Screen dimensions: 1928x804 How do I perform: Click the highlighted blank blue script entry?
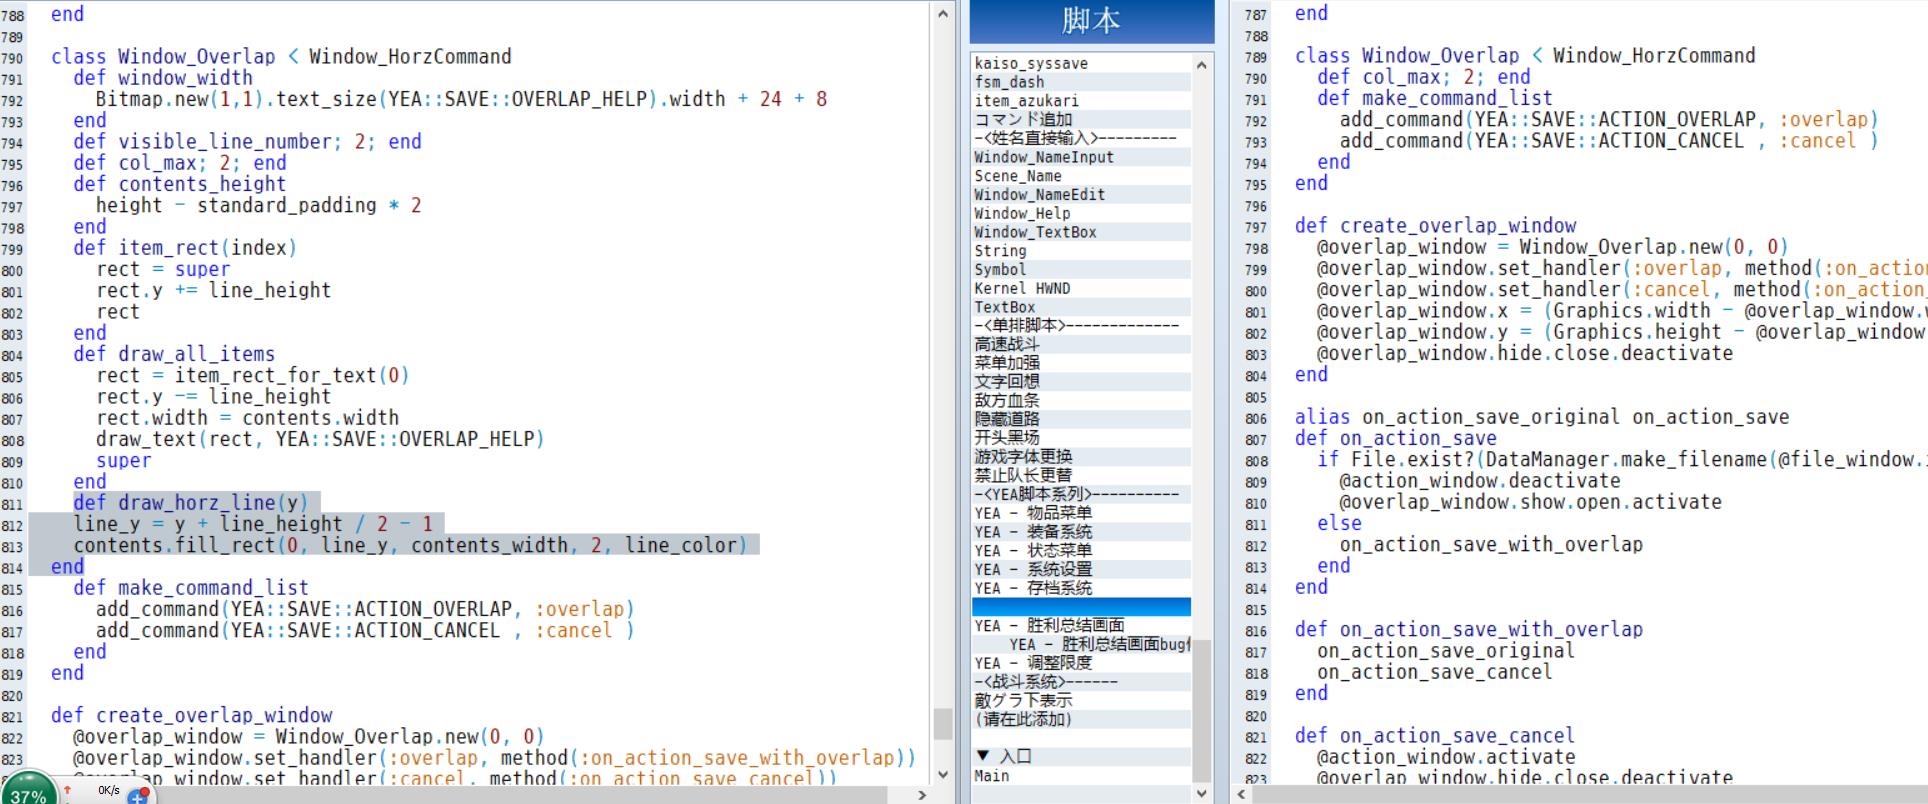point(1081,607)
